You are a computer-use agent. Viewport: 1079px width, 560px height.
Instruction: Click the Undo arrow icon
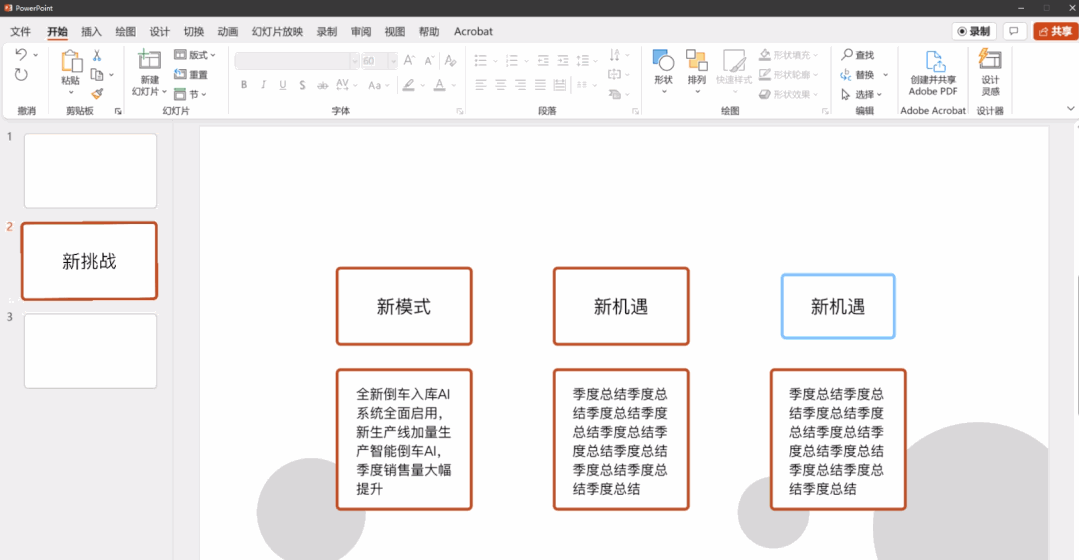coord(21,54)
